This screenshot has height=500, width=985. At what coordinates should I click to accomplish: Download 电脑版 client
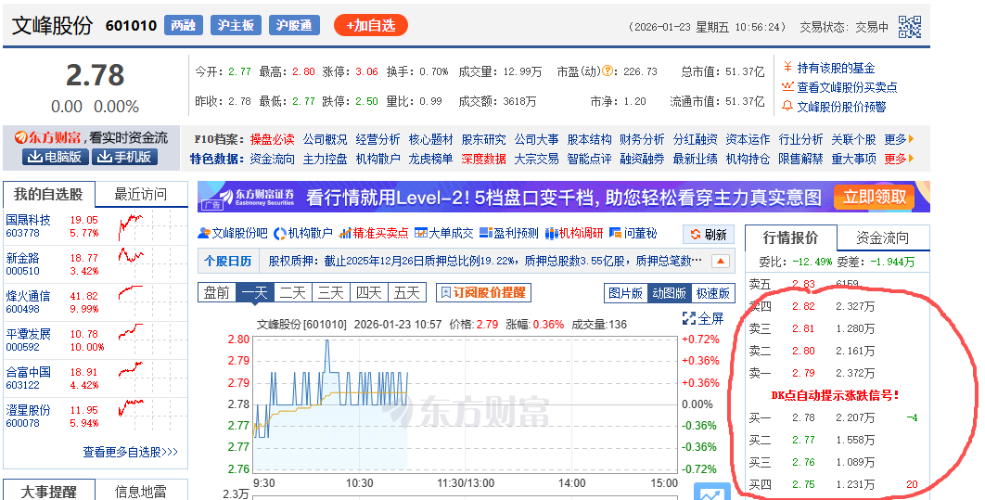[55, 157]
